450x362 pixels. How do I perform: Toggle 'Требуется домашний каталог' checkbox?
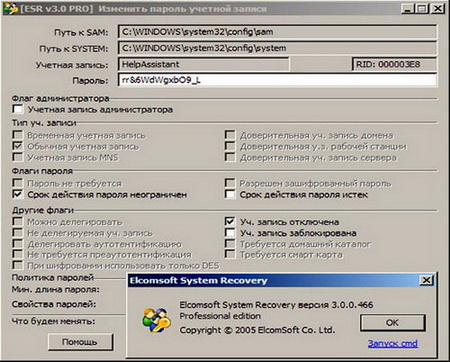pyautogui.click(x=230, y=244)
